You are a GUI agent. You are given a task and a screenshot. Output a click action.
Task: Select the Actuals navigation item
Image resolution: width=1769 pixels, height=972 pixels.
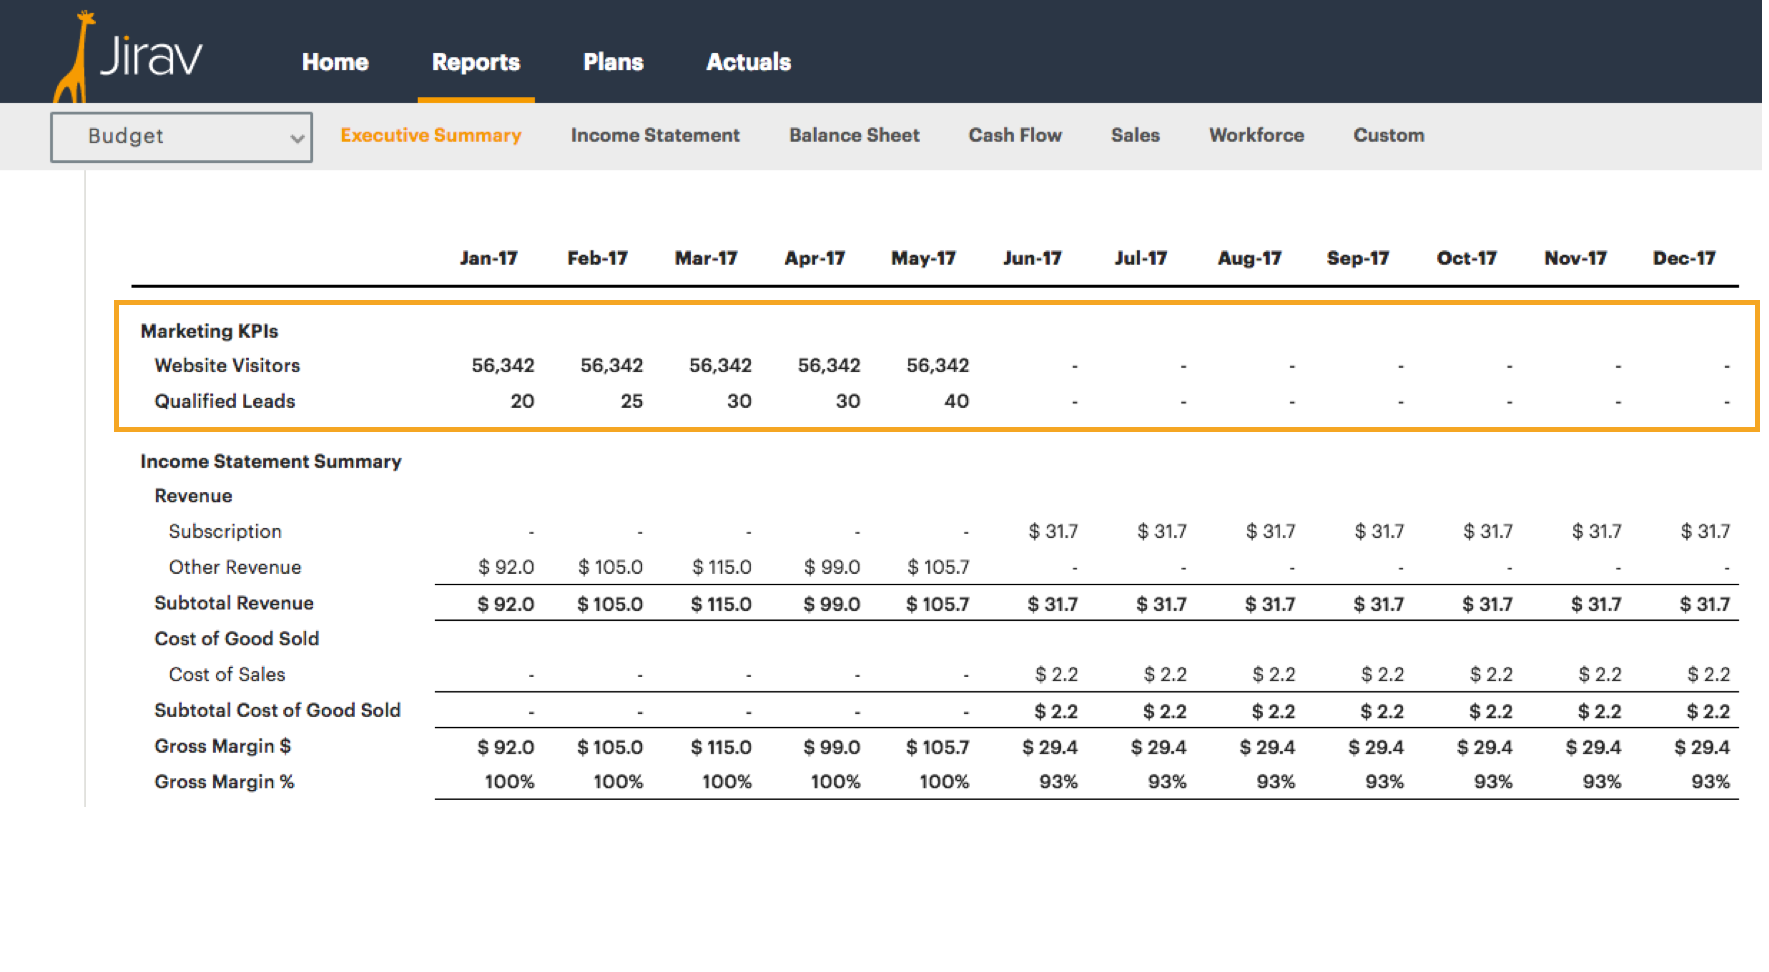click(748, 62)
